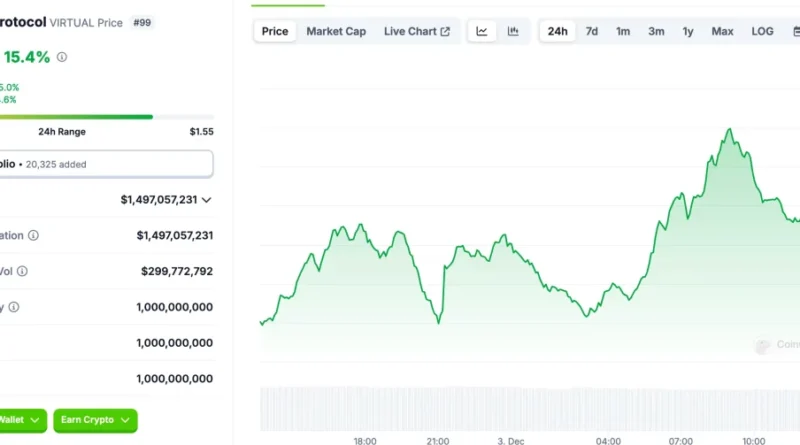800x445 pixels.
Task: Select the Price tab
Action: (275, 31)
